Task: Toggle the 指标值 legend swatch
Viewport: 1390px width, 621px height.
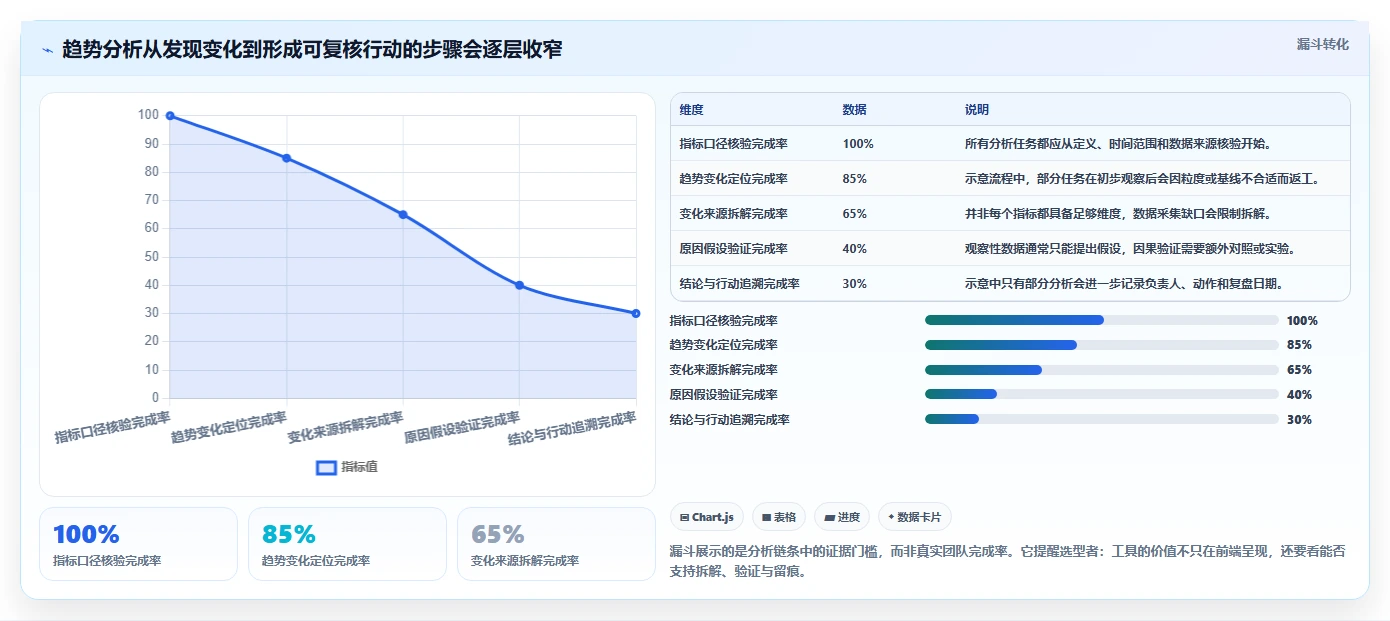Action: (x=326, y=467)
